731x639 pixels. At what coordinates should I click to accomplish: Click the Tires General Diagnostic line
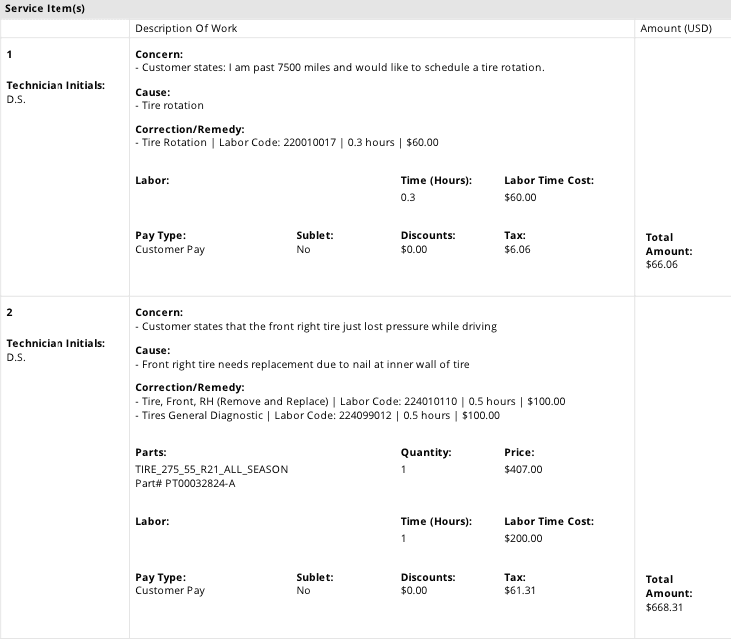317,415
